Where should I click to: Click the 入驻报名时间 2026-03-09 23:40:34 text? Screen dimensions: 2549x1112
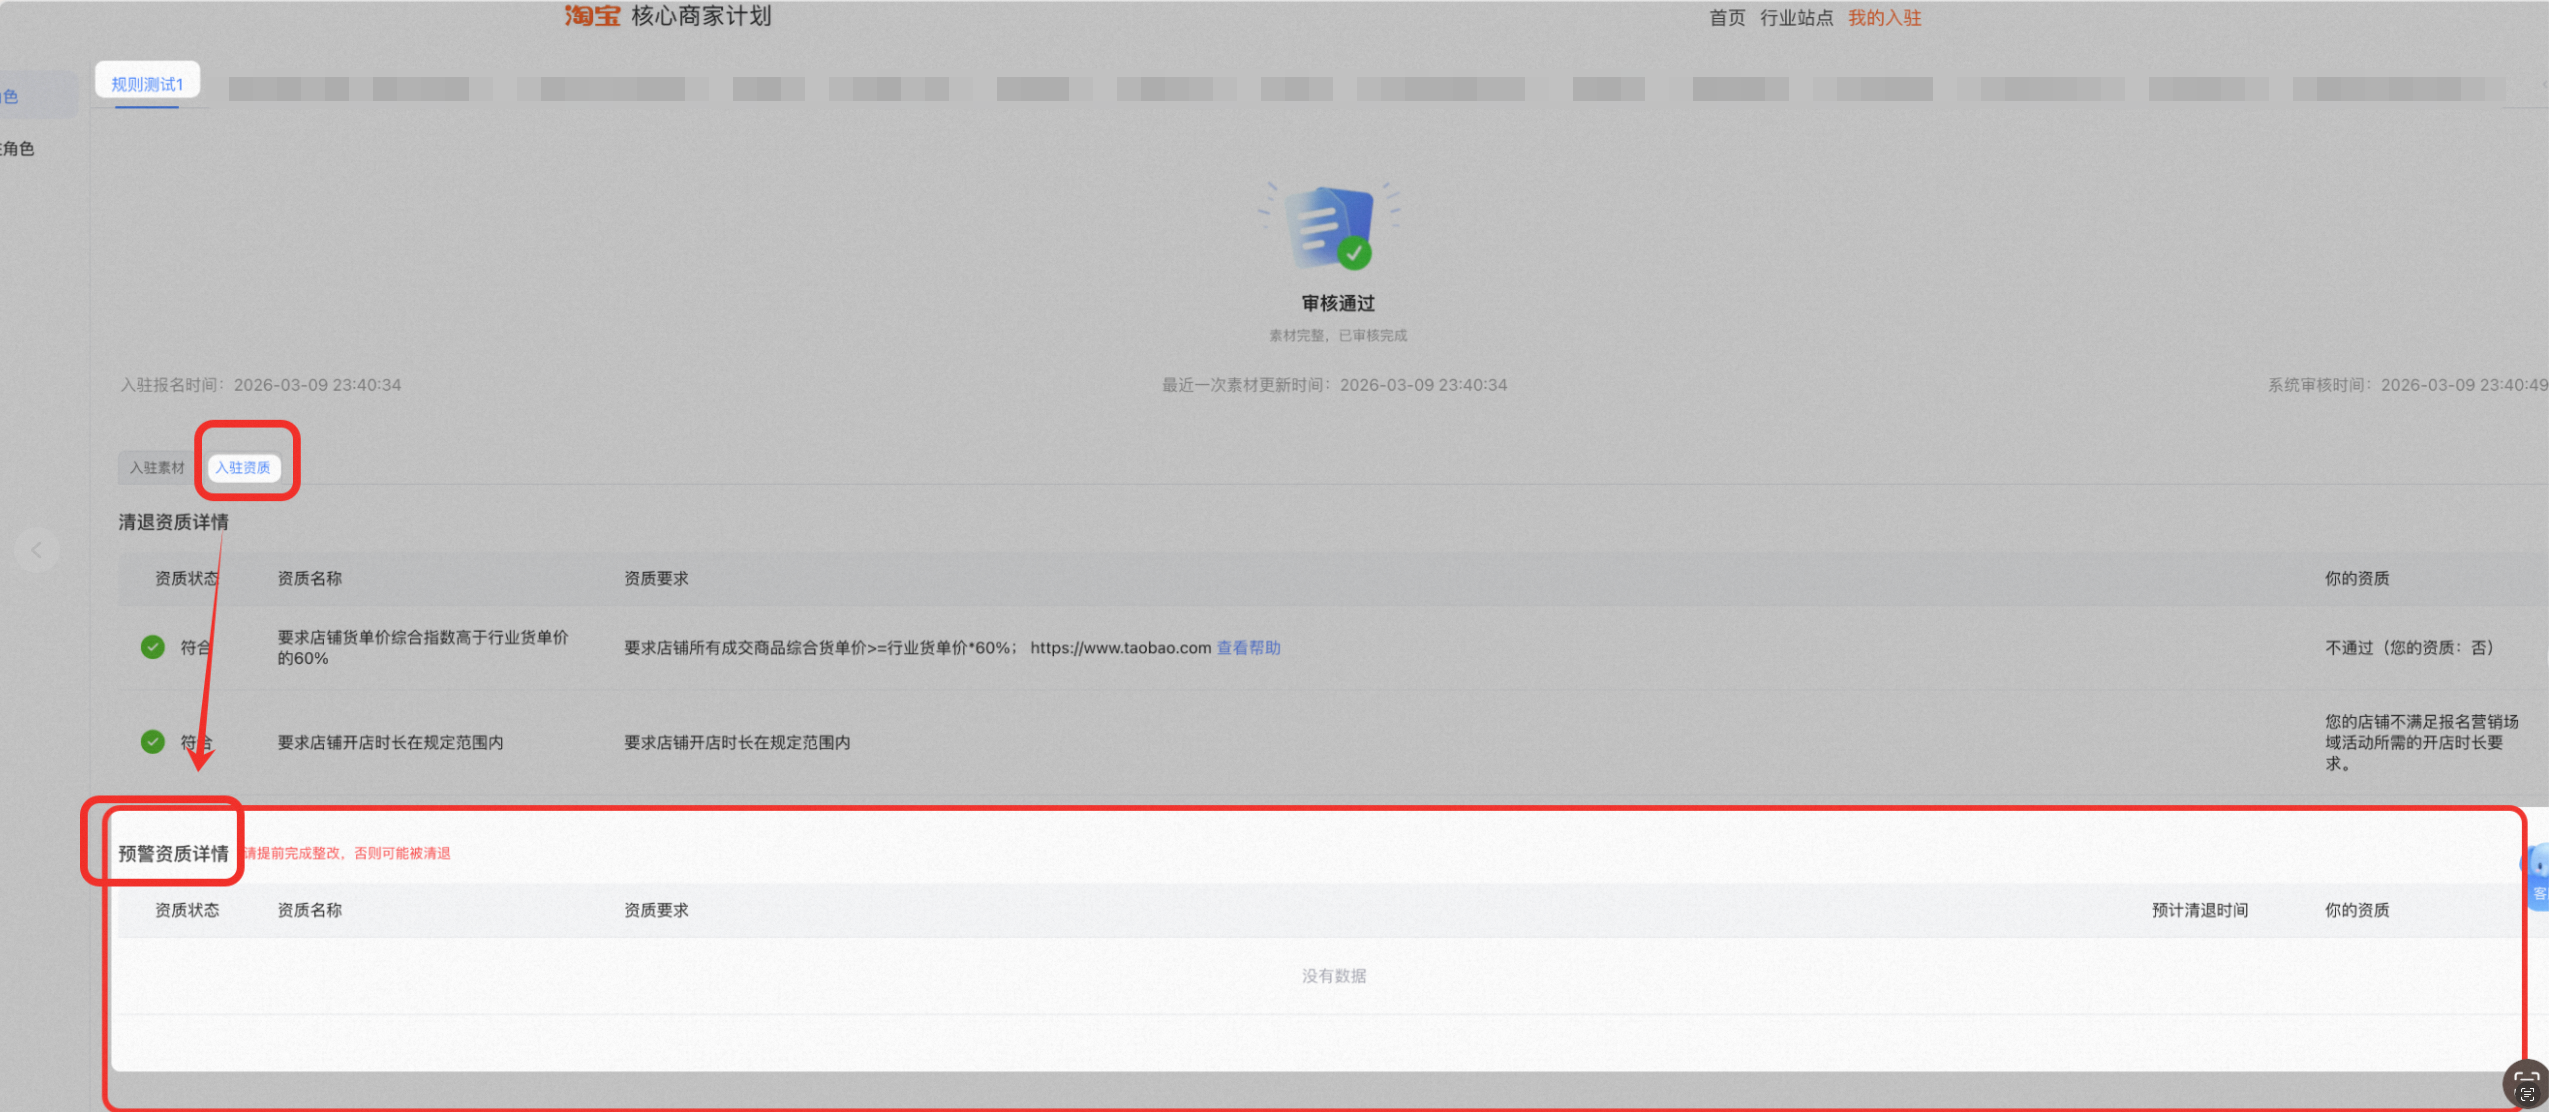[261, 385]
